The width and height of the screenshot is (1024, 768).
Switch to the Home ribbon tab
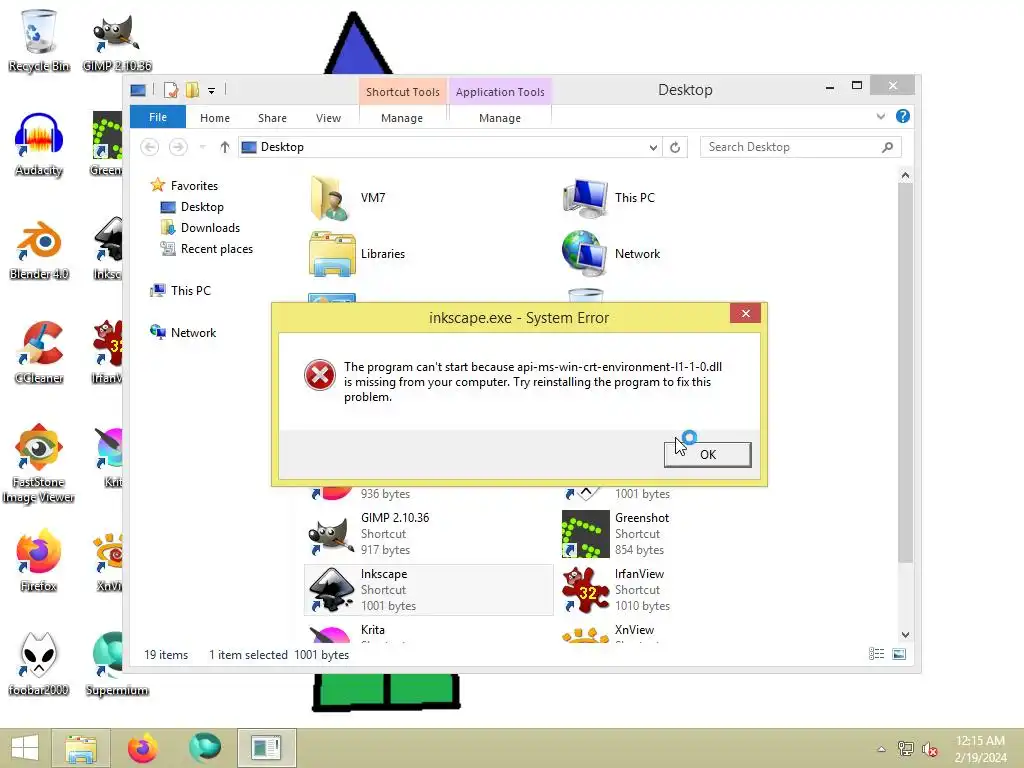[215, 118]
